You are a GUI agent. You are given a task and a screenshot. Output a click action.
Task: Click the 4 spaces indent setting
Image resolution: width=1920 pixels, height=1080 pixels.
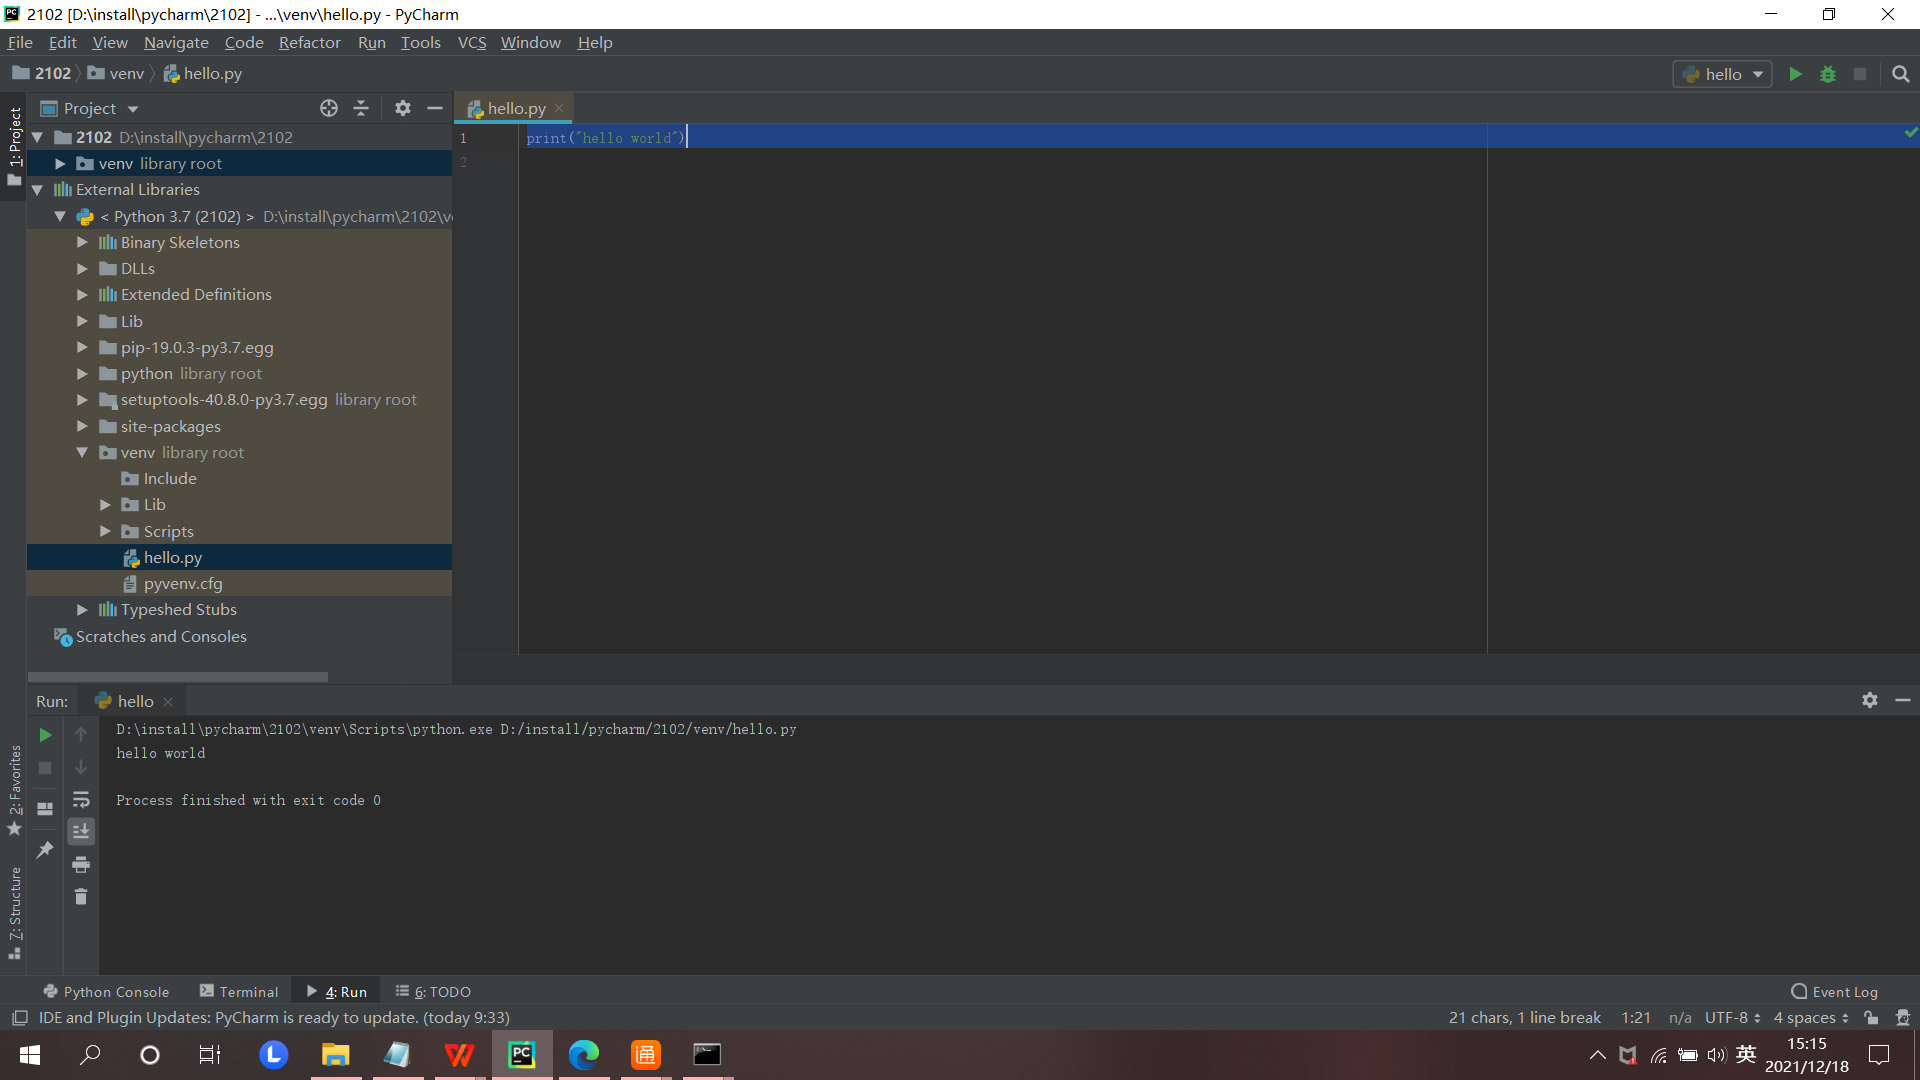(x=1810, y=1018)
